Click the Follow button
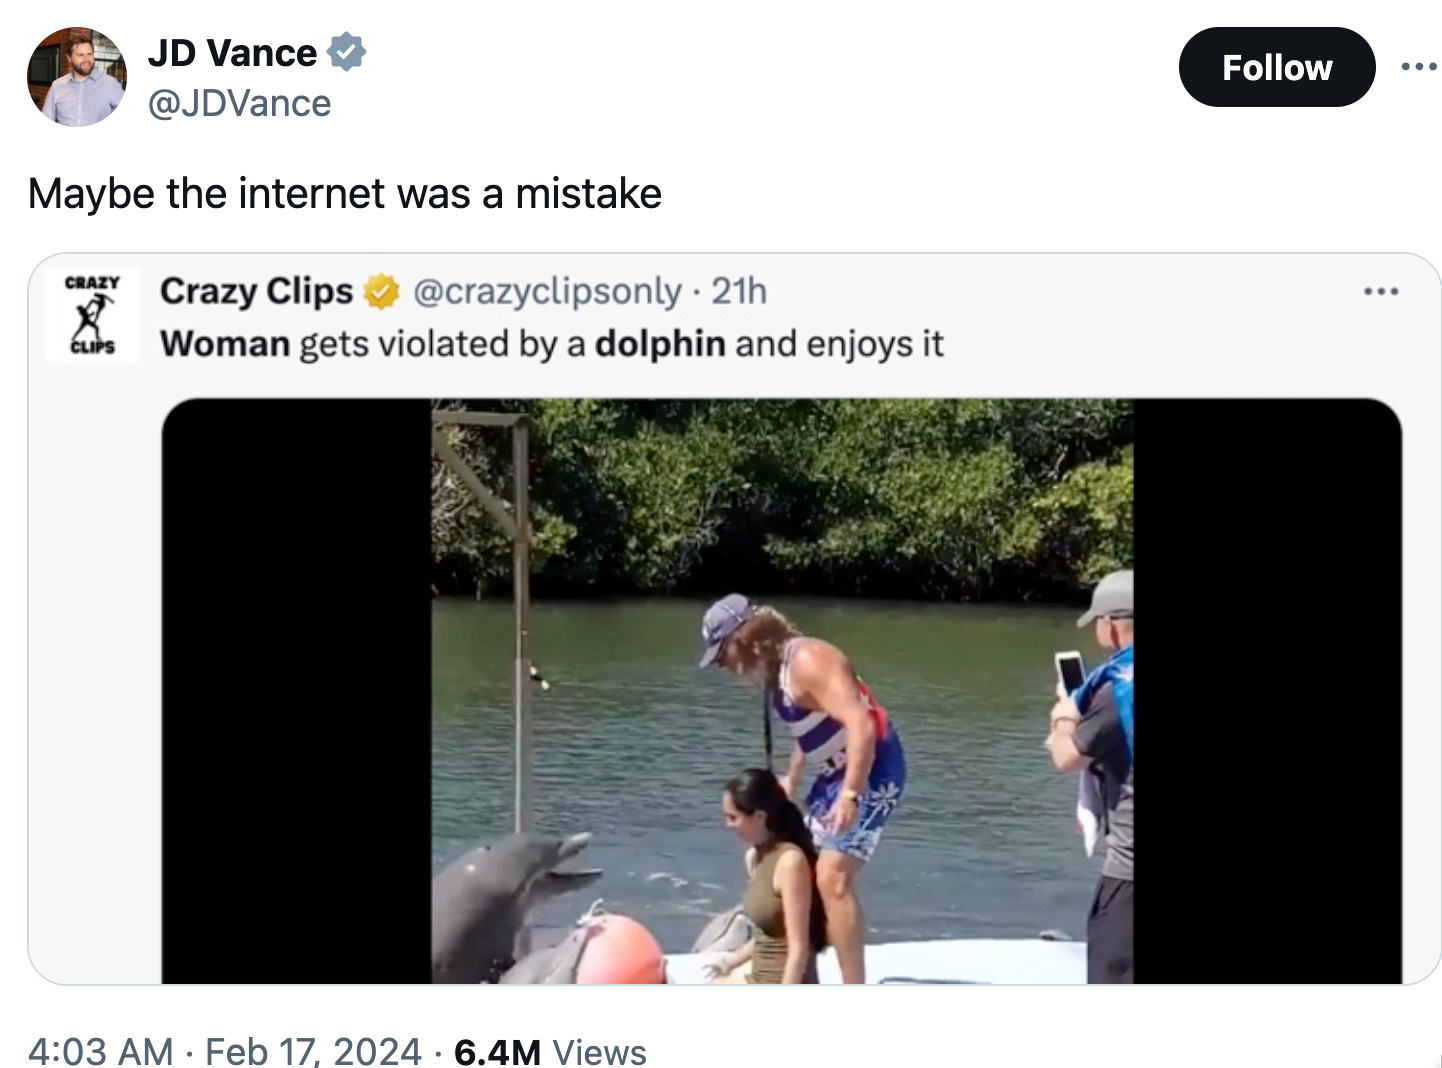 pyautogui.click(x=1276, y=68)
